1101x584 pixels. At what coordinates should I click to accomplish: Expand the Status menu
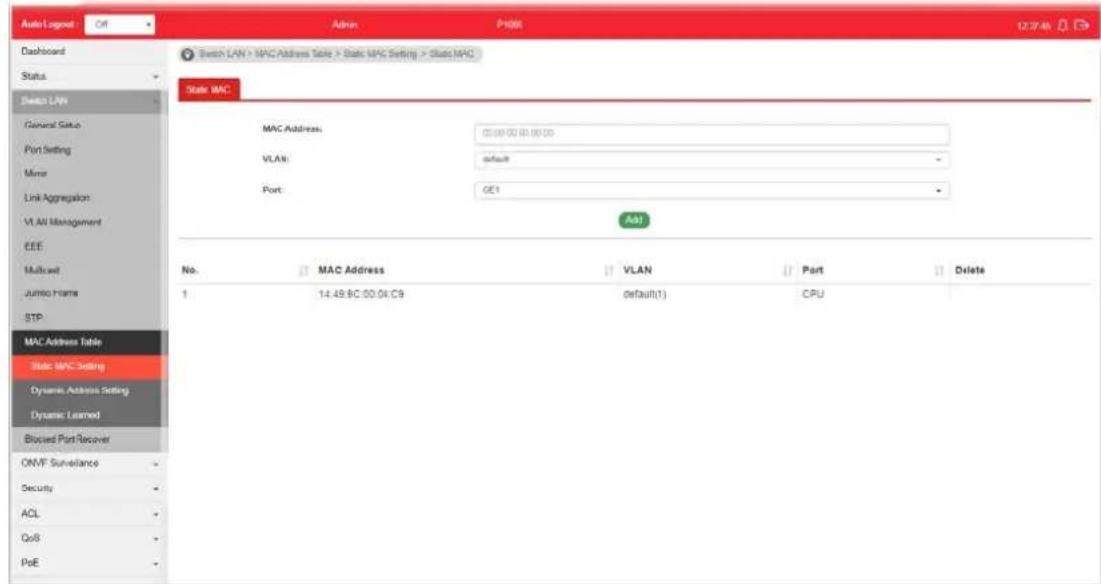point(89,76)
